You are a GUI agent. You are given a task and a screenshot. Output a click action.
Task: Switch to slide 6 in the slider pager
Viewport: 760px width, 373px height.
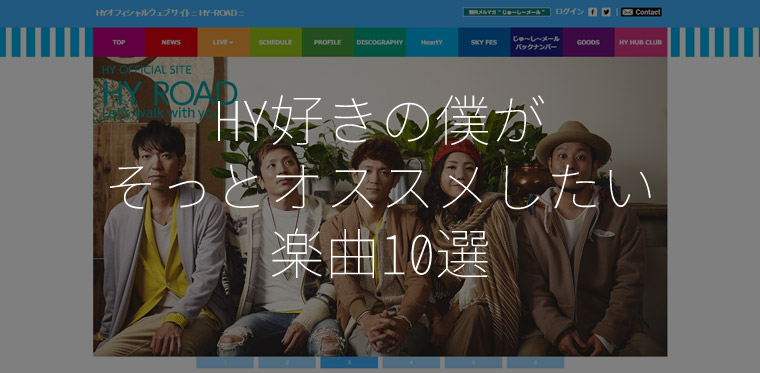(535, 363)
